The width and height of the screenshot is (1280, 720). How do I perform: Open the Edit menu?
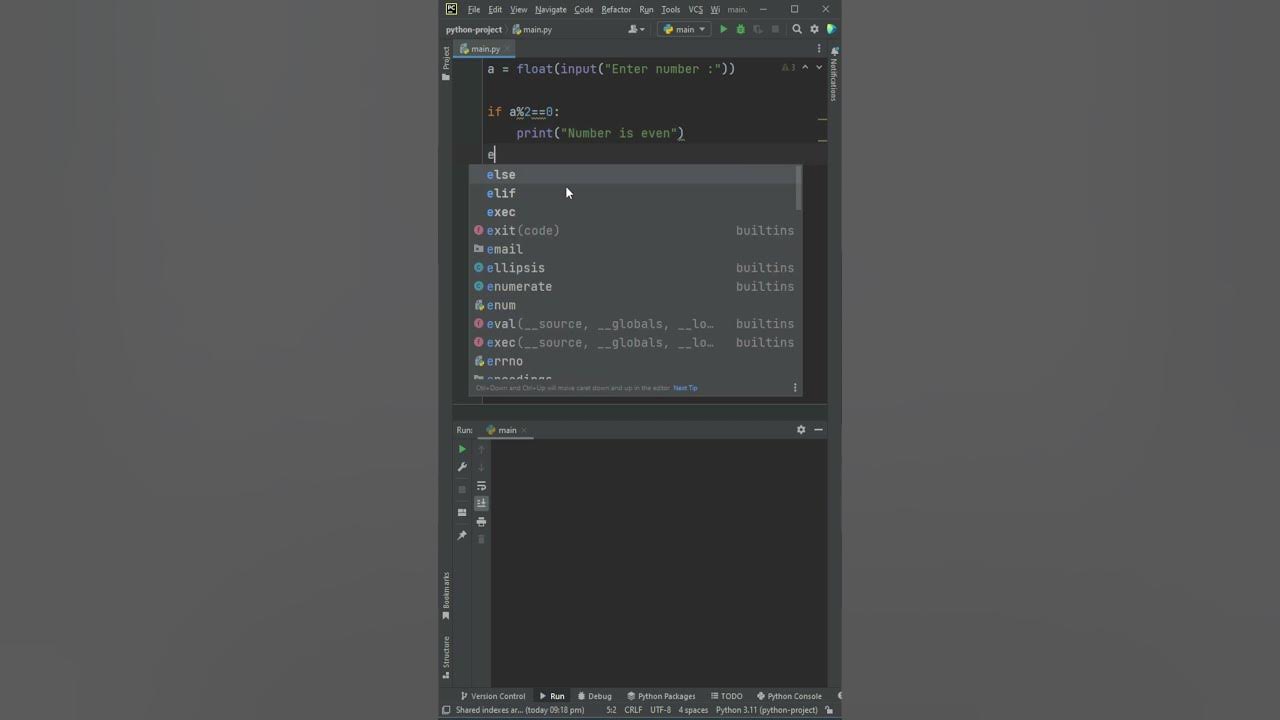pos(495,9)
